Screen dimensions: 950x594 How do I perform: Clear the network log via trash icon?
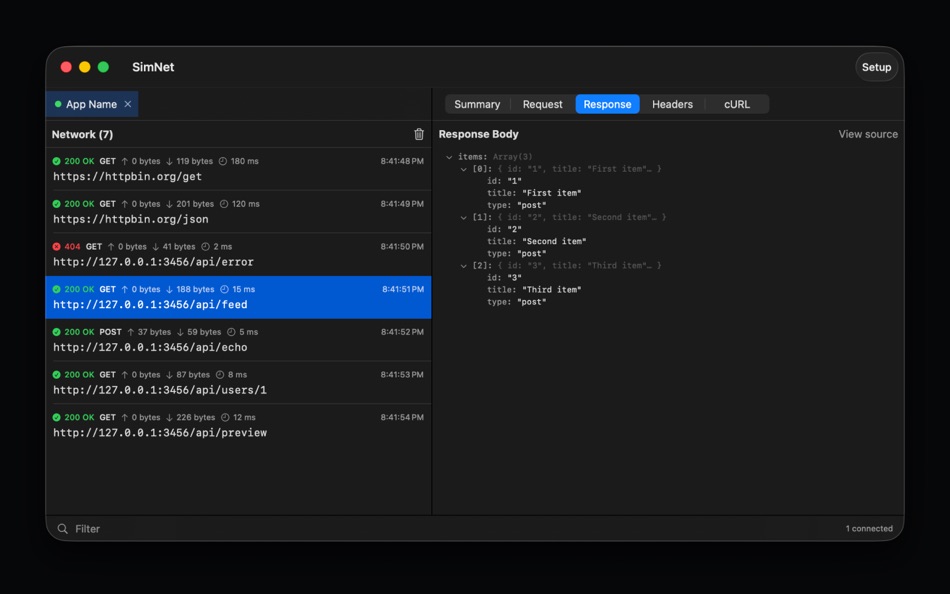(418, 133)
